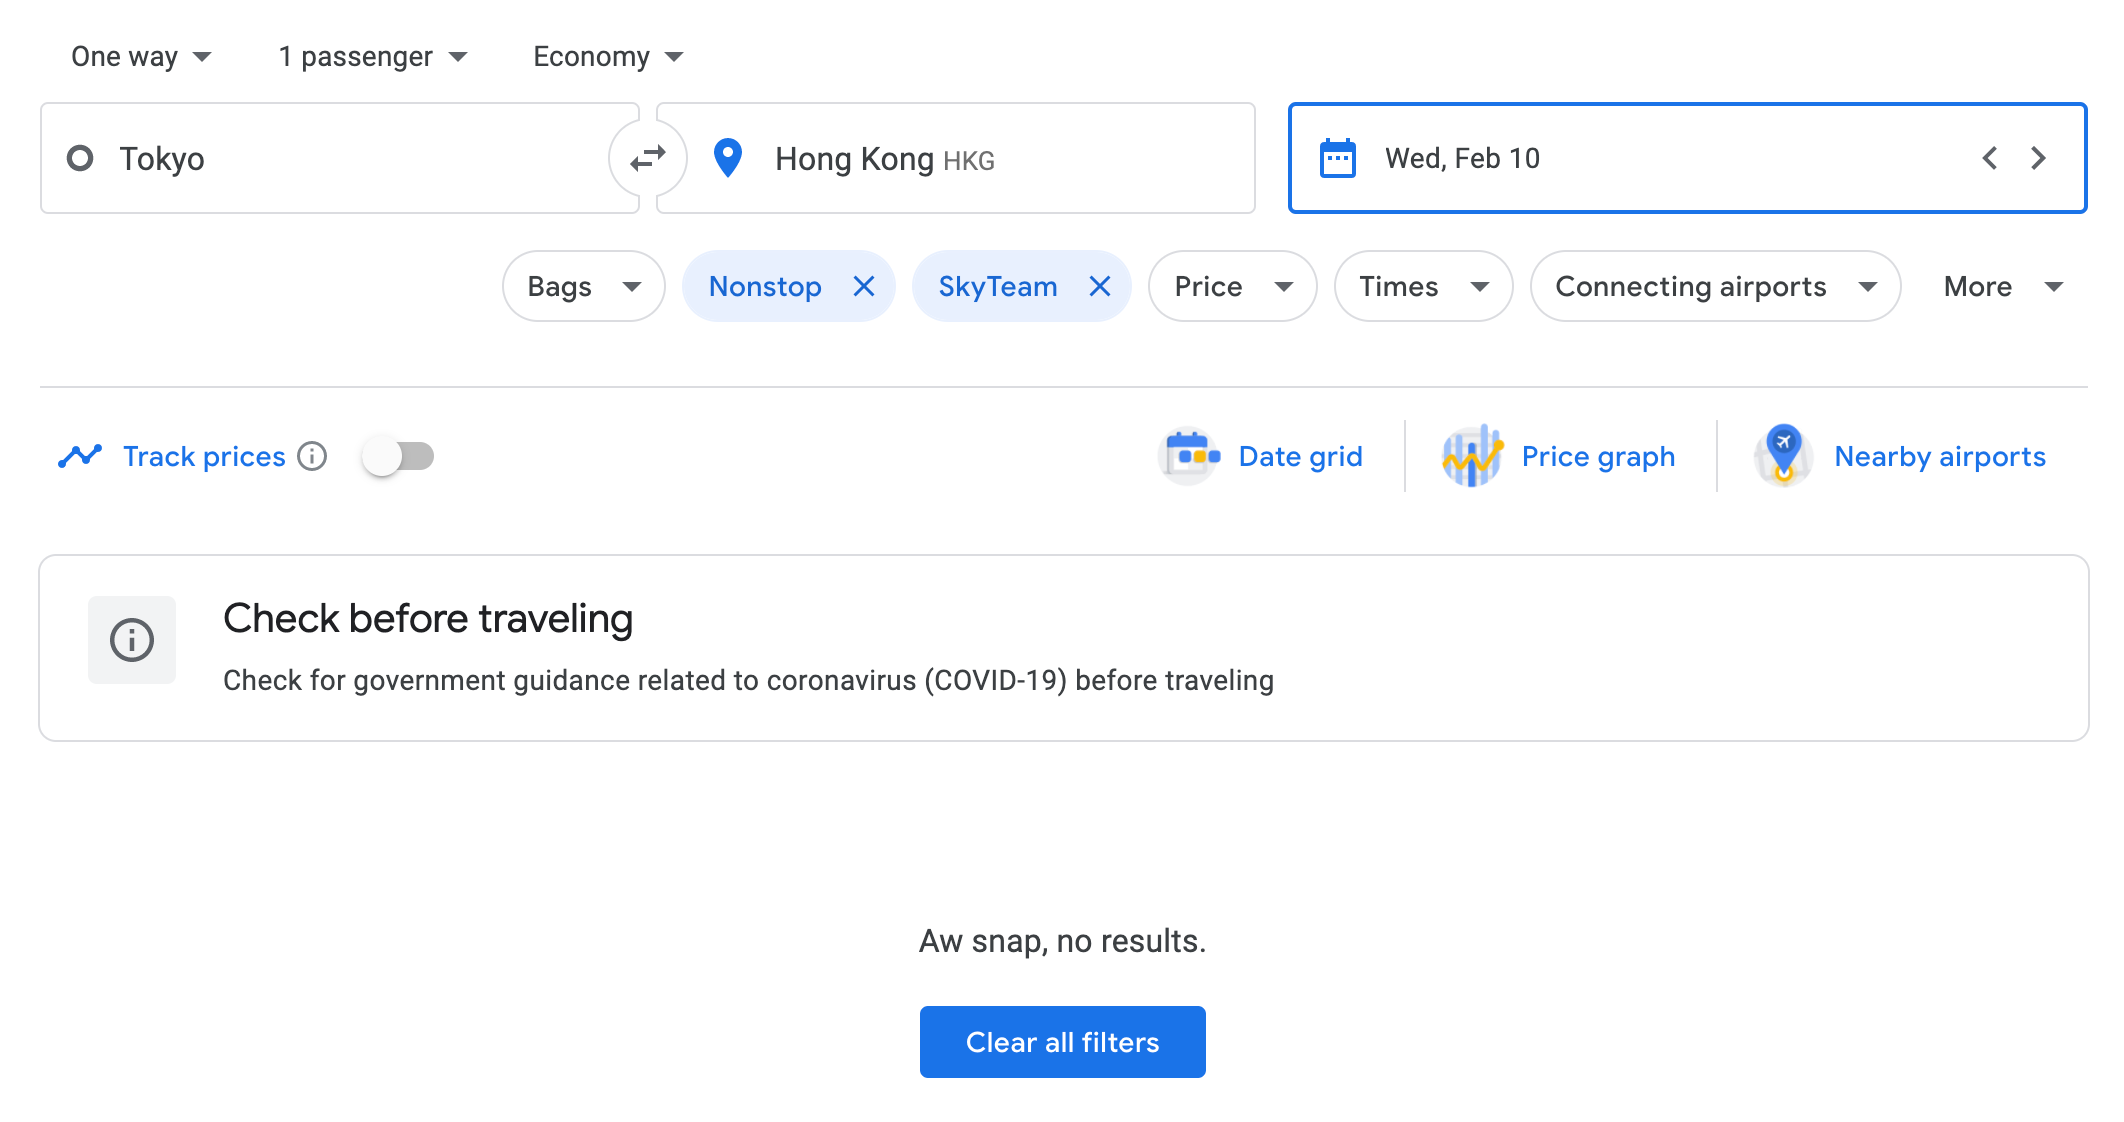This screenshot has height=1122, width=2124.
Task: Click the calendar icon in the date field
Action: 1338,157
